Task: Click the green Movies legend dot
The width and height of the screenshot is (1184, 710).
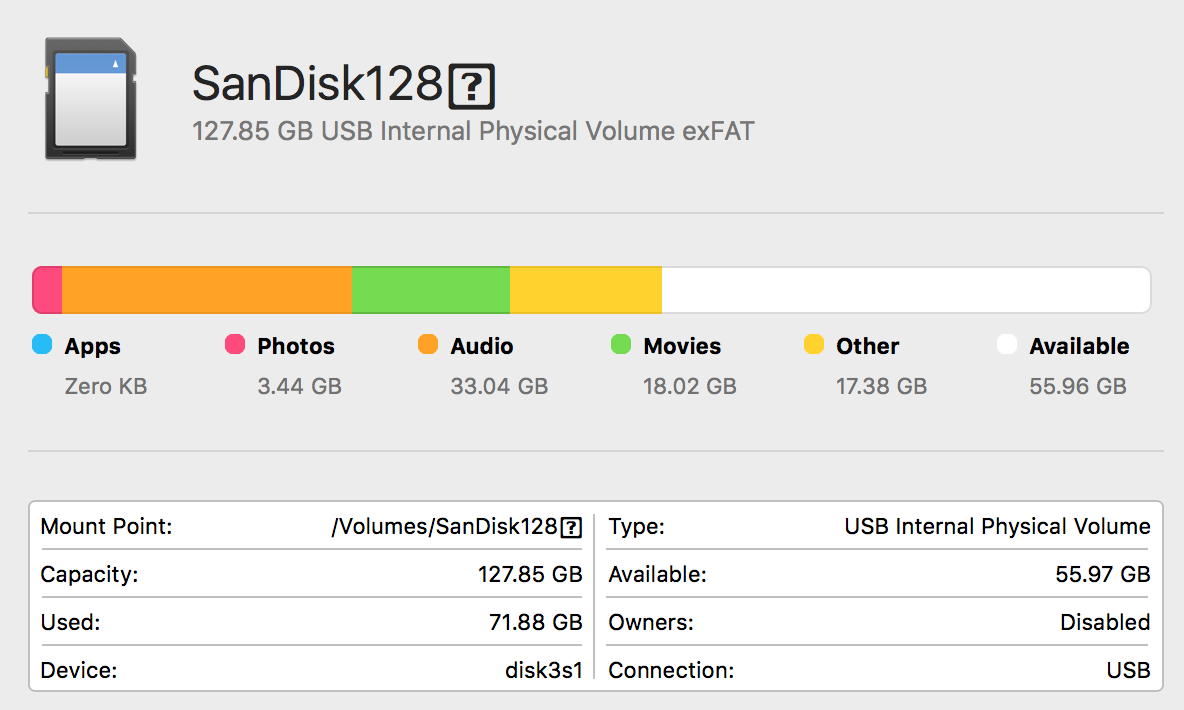Action: coord(621,344)
